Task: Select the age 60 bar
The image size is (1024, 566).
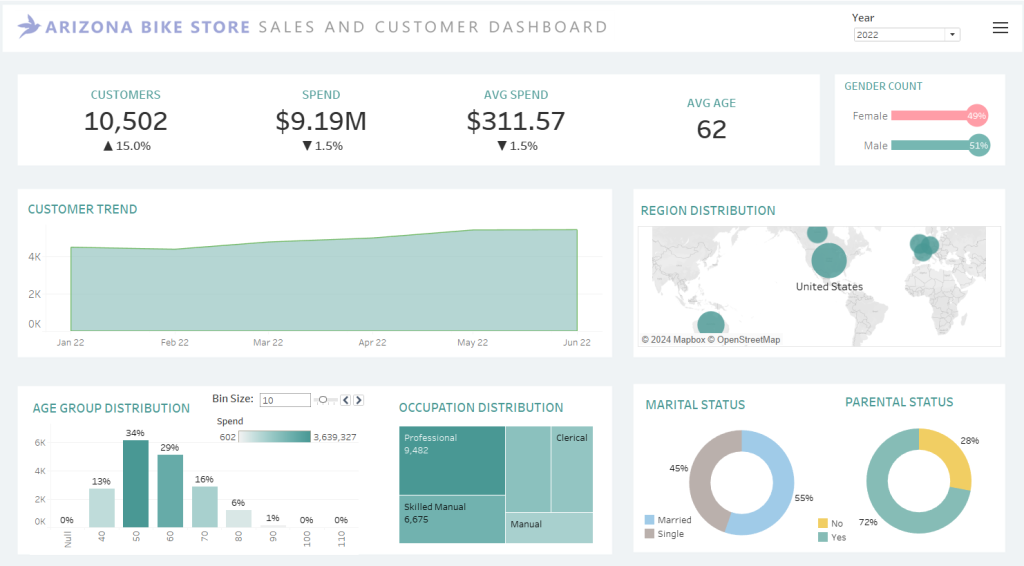Action: click(x=170, y=491)
